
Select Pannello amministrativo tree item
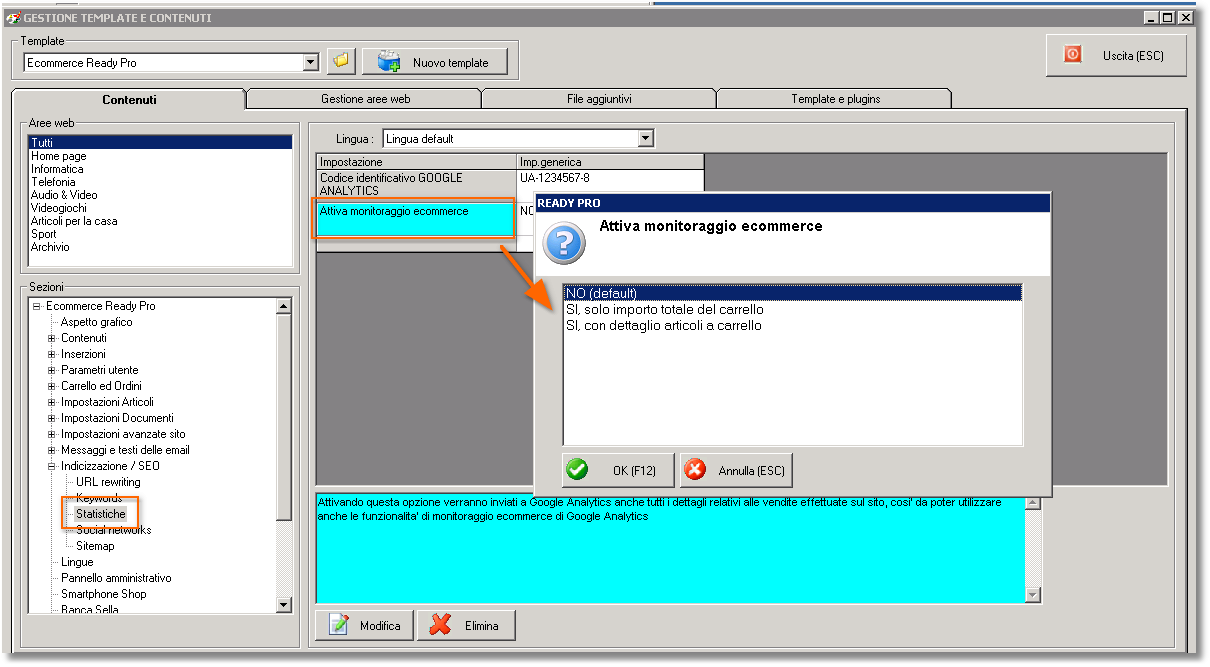116,578
